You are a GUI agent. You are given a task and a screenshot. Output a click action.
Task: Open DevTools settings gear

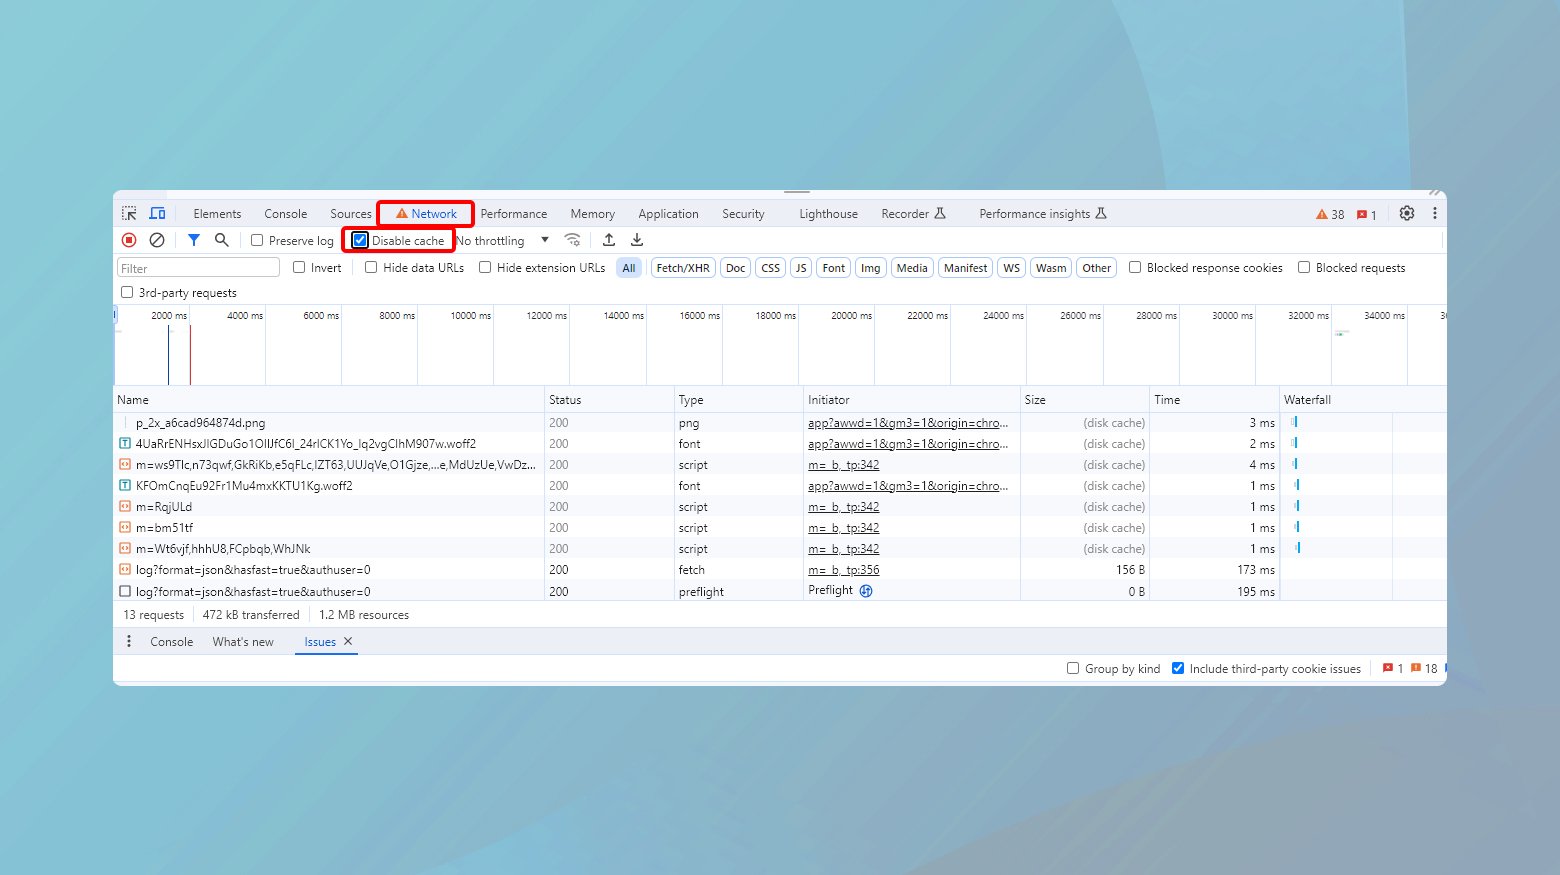click(x=1407, y=213)
